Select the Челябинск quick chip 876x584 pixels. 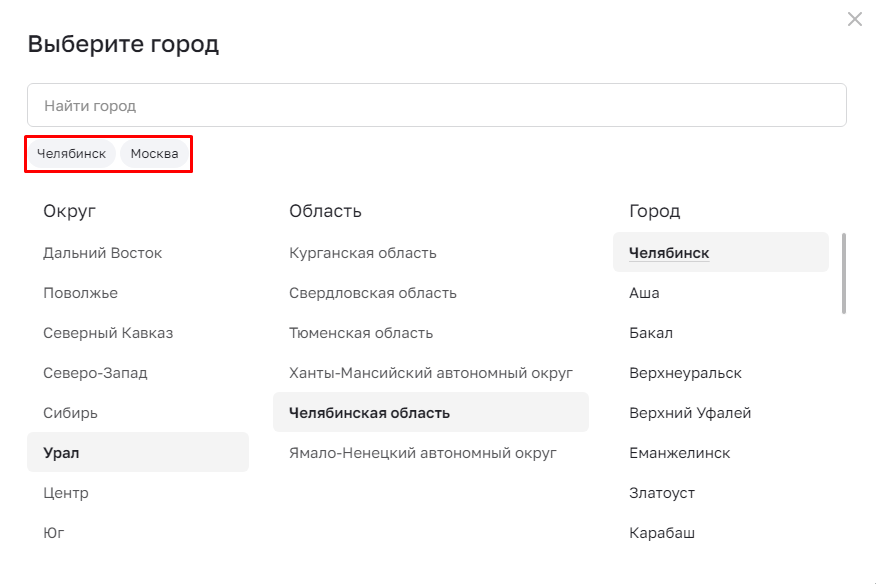[x=72, y=154]
